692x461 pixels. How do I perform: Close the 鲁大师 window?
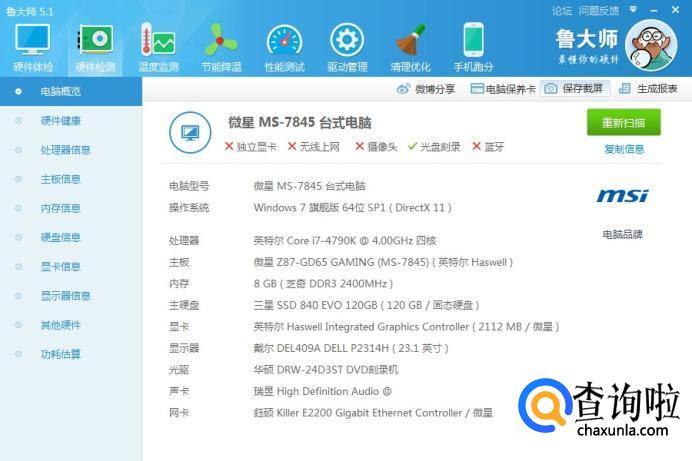(675, 10)
